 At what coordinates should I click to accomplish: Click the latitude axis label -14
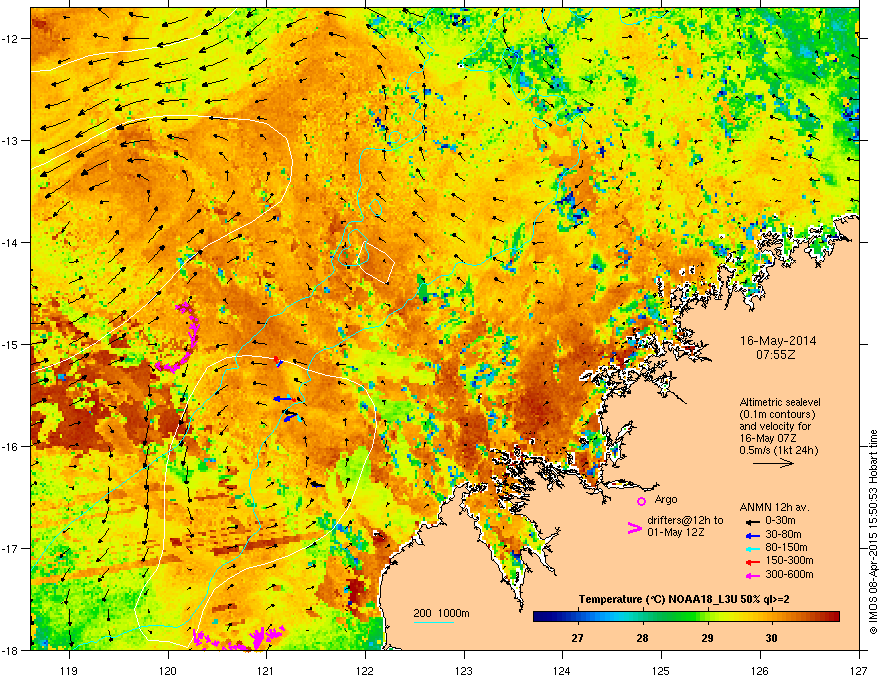click(x=10, y=242)
